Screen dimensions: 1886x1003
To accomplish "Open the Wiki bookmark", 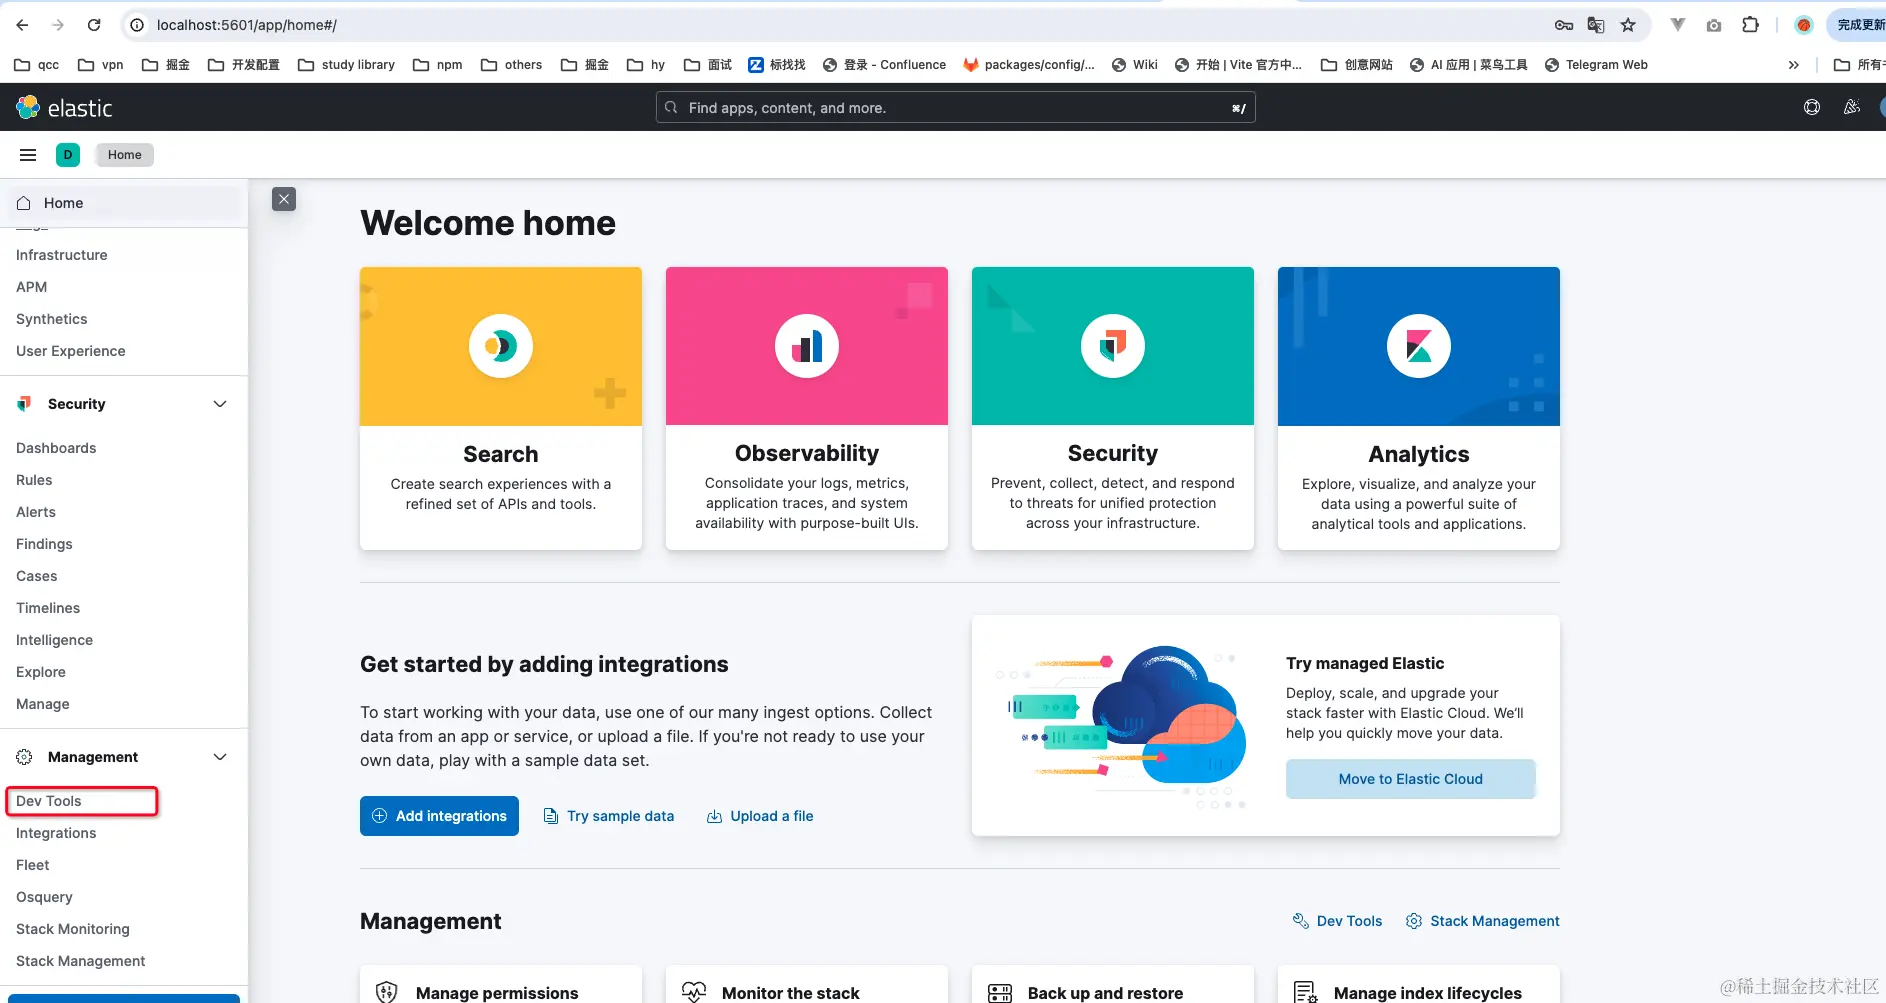I will tap(1135, 65).
